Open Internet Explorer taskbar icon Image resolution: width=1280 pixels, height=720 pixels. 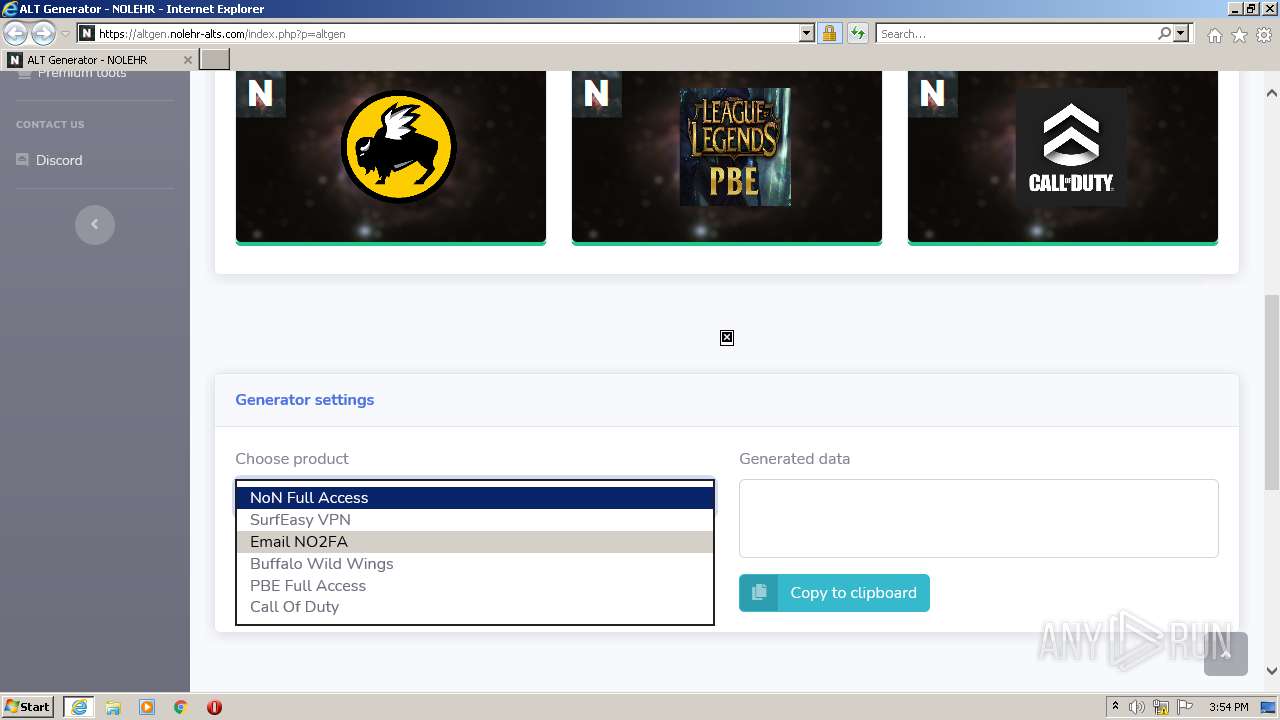[x=78, y=707]
